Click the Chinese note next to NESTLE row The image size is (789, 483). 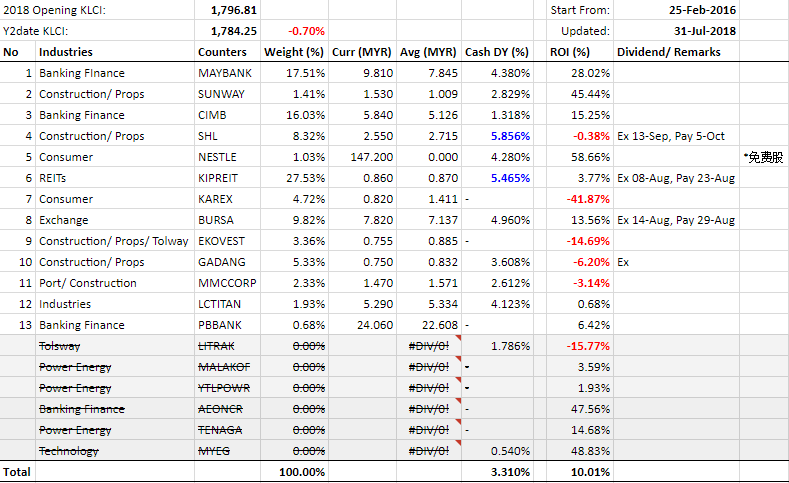click(x=764, y=157)
